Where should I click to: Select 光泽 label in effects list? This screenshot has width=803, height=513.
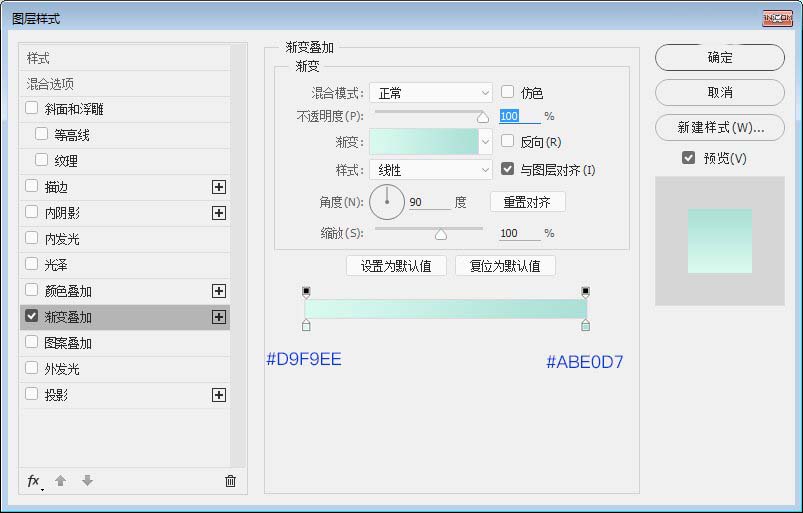(56, 265)
